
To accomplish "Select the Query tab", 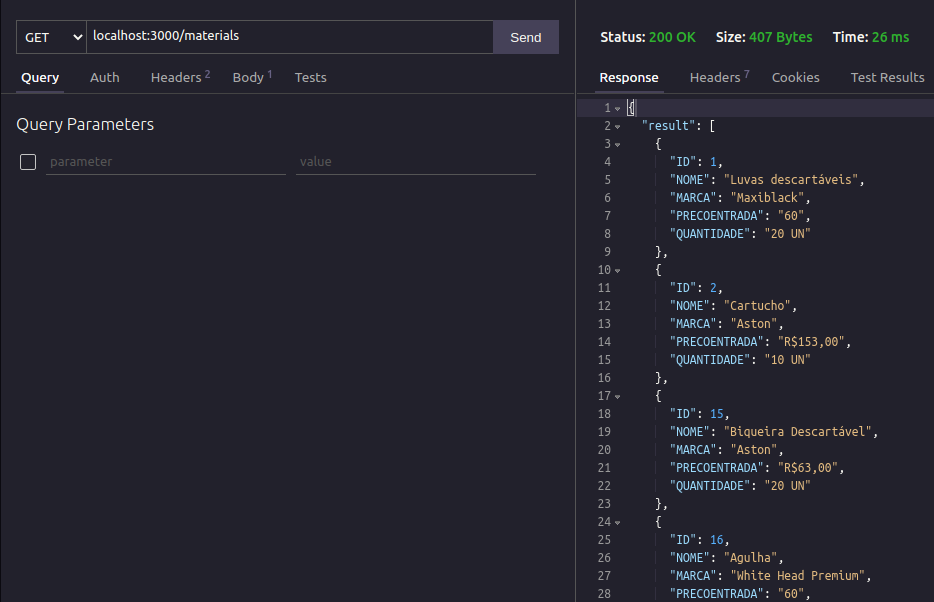I will point(39,77).
